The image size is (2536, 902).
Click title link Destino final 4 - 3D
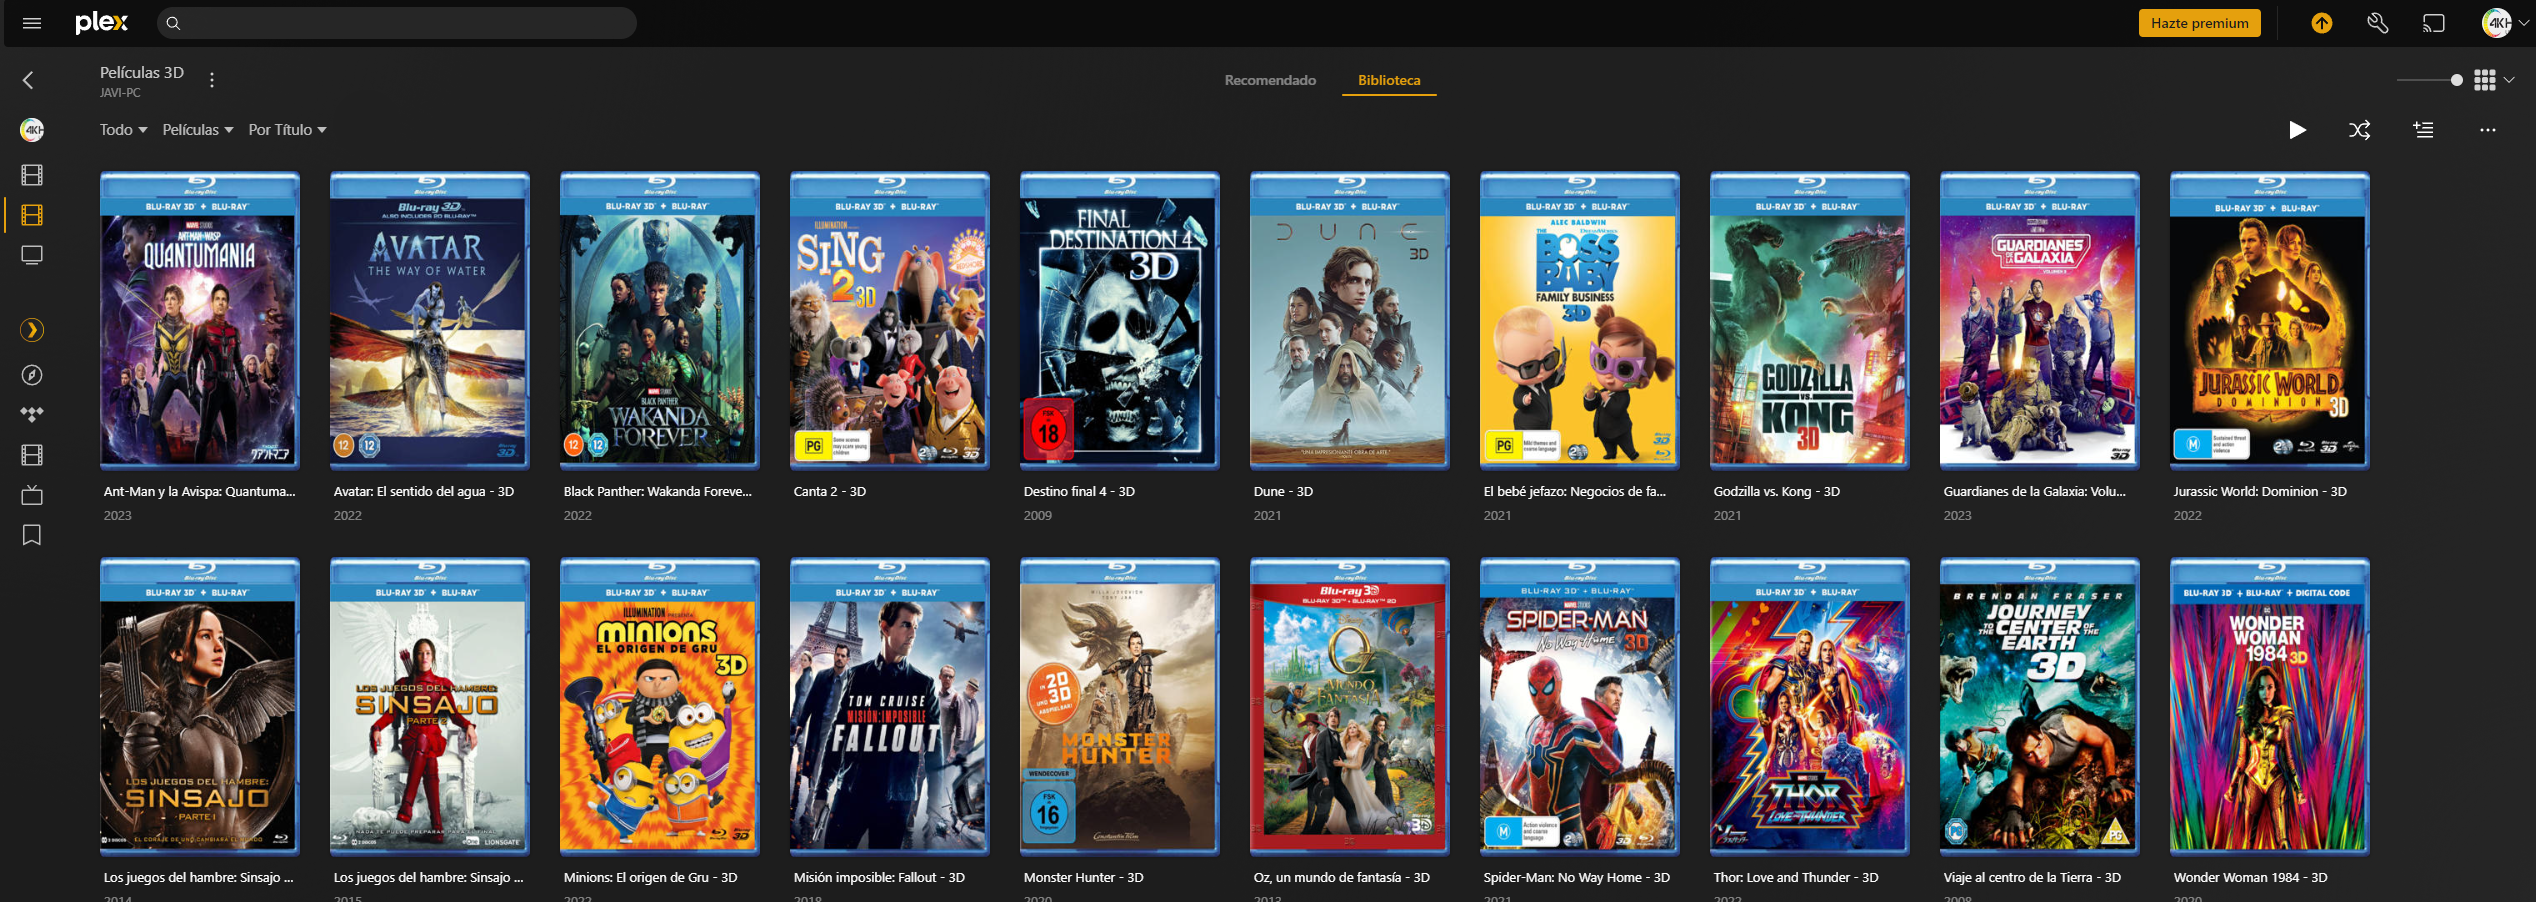[1079, 492]
